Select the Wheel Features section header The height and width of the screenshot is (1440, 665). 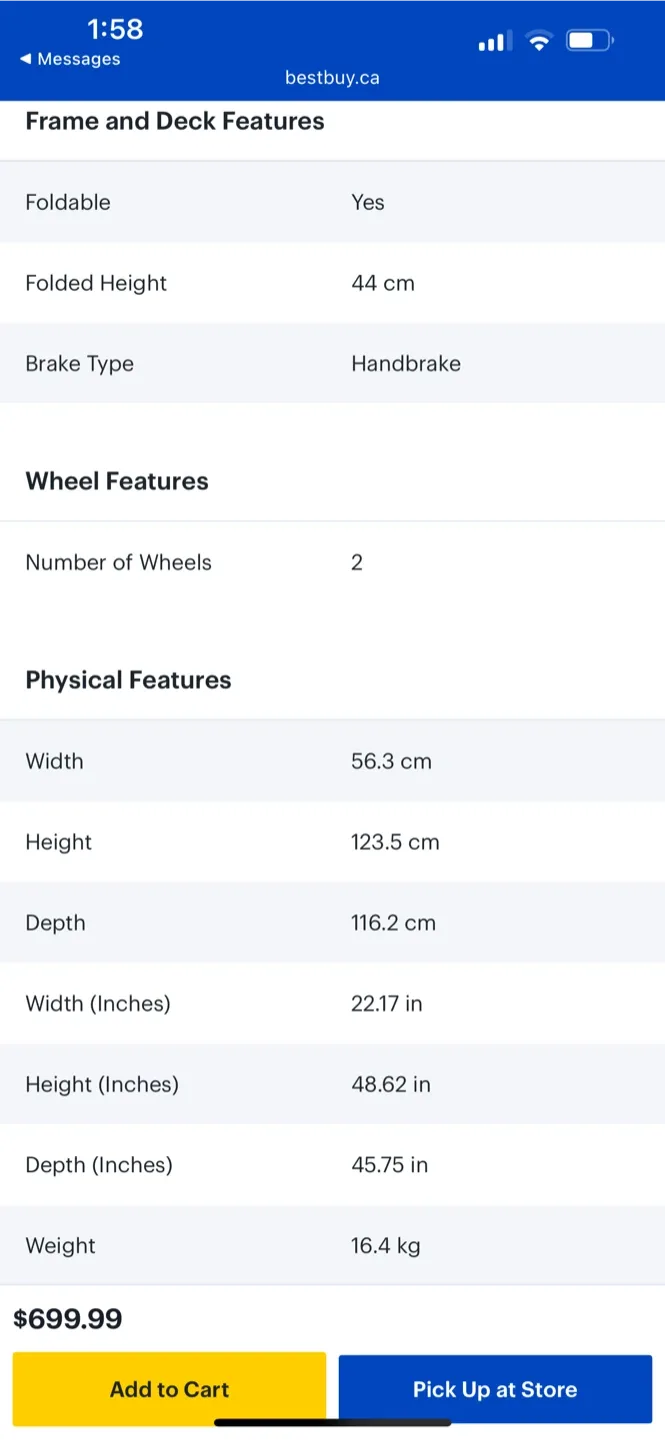[116, 481]
